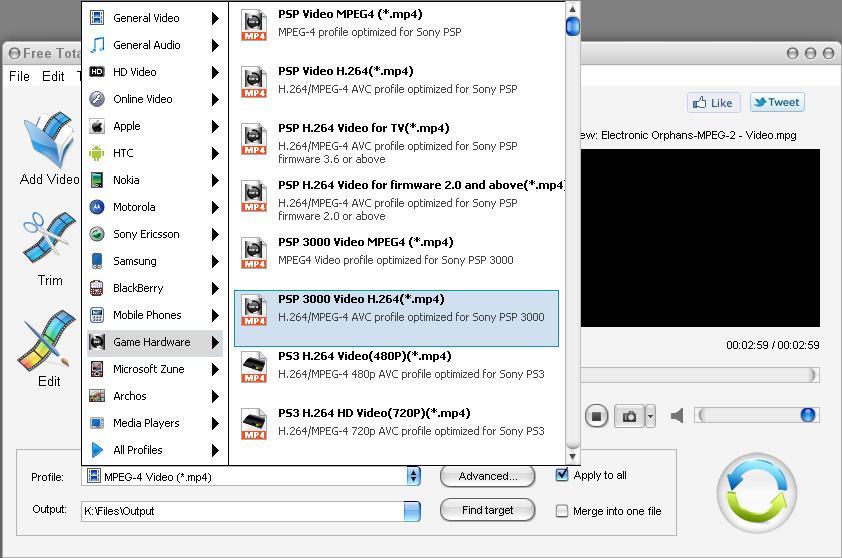Expand the Samsung submenu arrow
Viewport: 842px width, 558px height.
point(215,262)
